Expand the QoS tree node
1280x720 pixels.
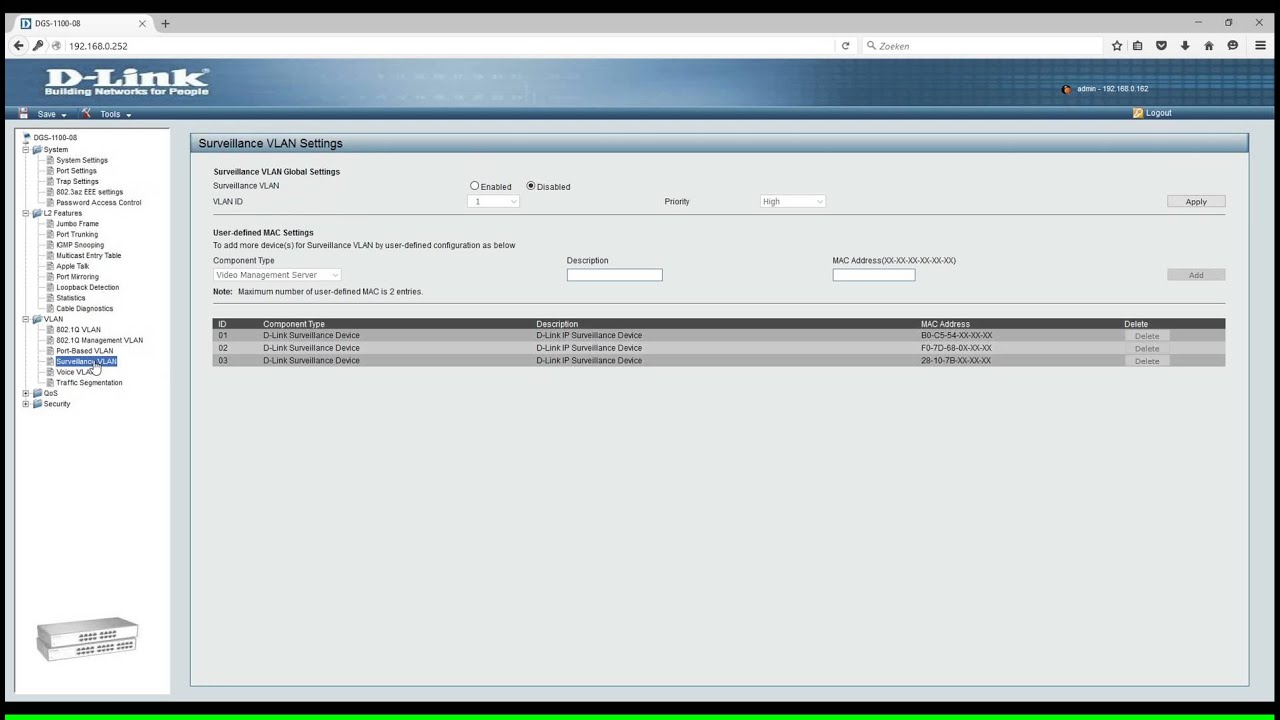[x=26, y=393]
